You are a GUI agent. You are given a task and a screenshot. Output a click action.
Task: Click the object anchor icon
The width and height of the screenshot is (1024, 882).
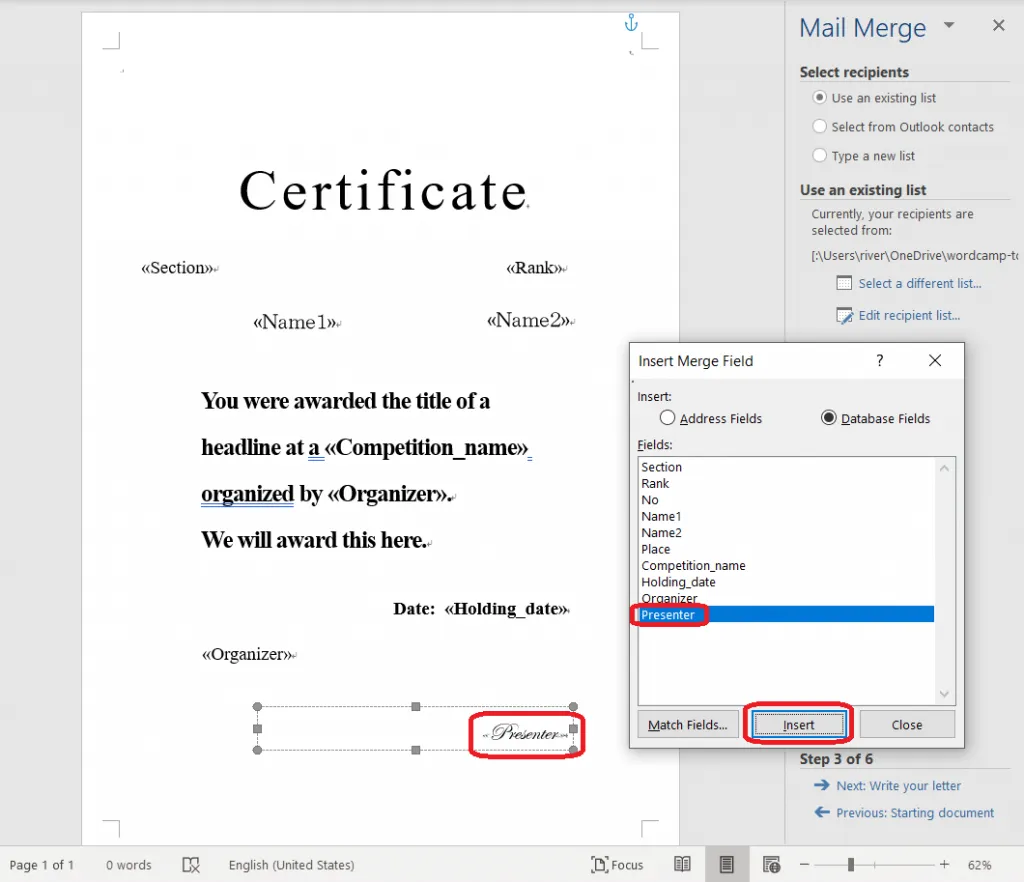point(631,22)
